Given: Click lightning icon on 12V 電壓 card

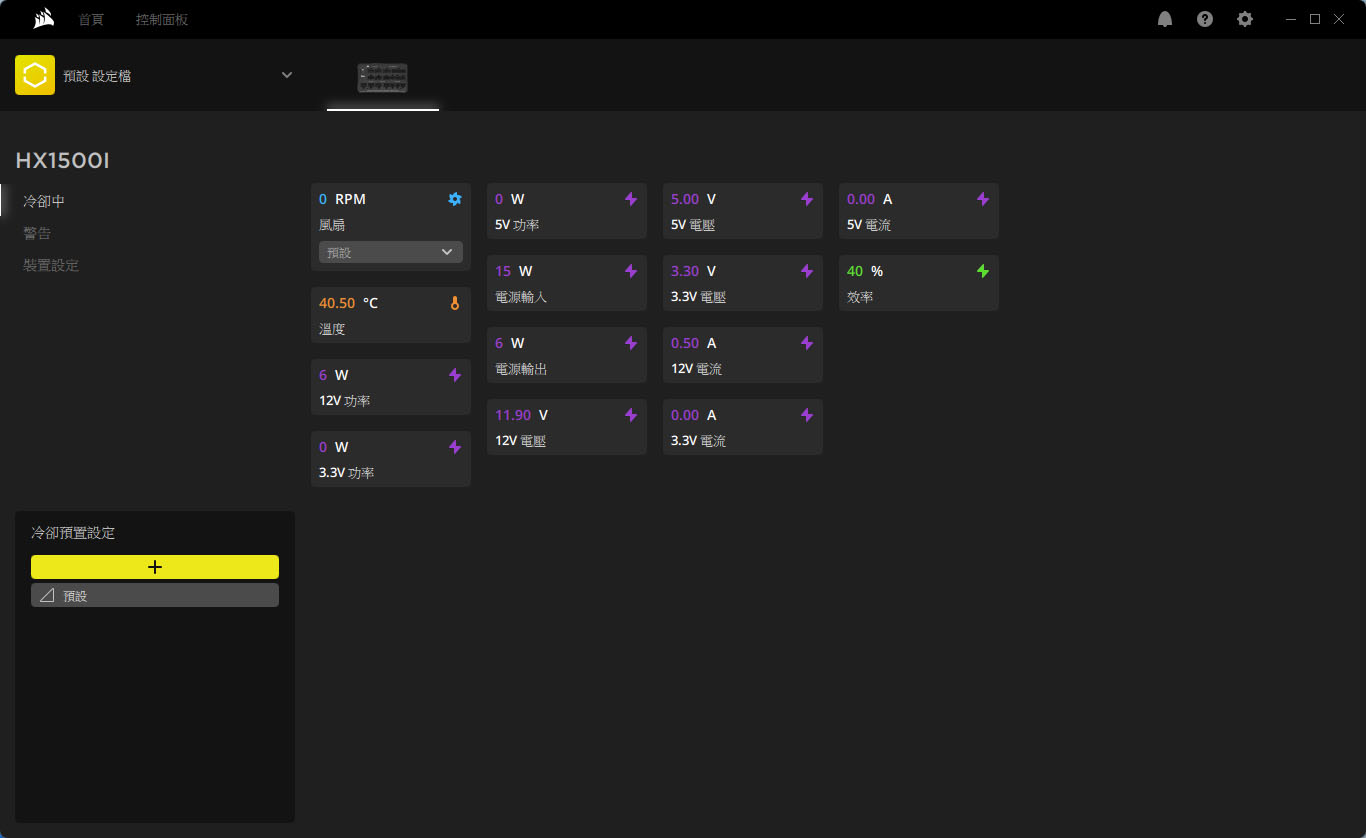Looking at the screenshot, I should coord(631,415).
